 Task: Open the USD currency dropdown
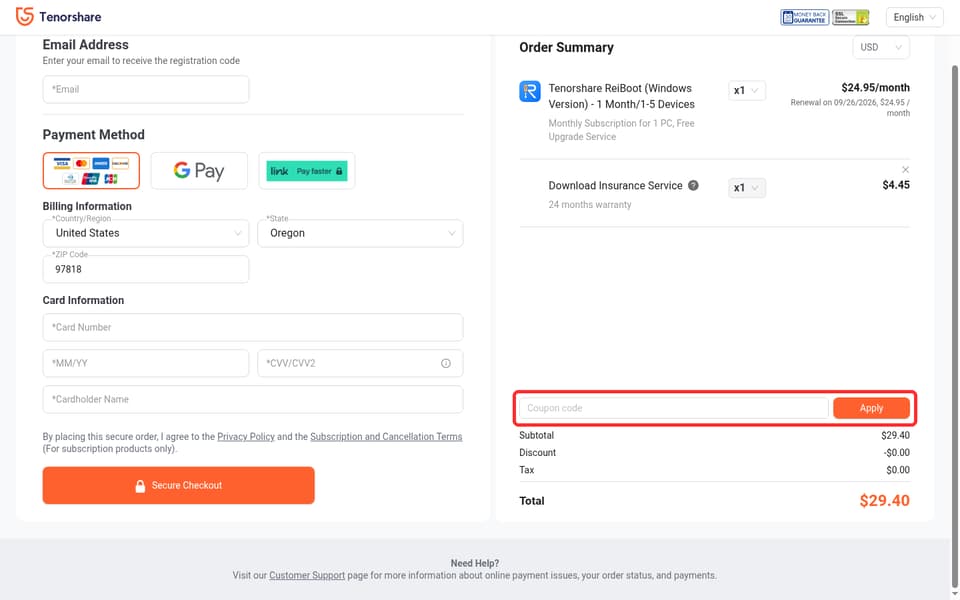pos(880,47)
